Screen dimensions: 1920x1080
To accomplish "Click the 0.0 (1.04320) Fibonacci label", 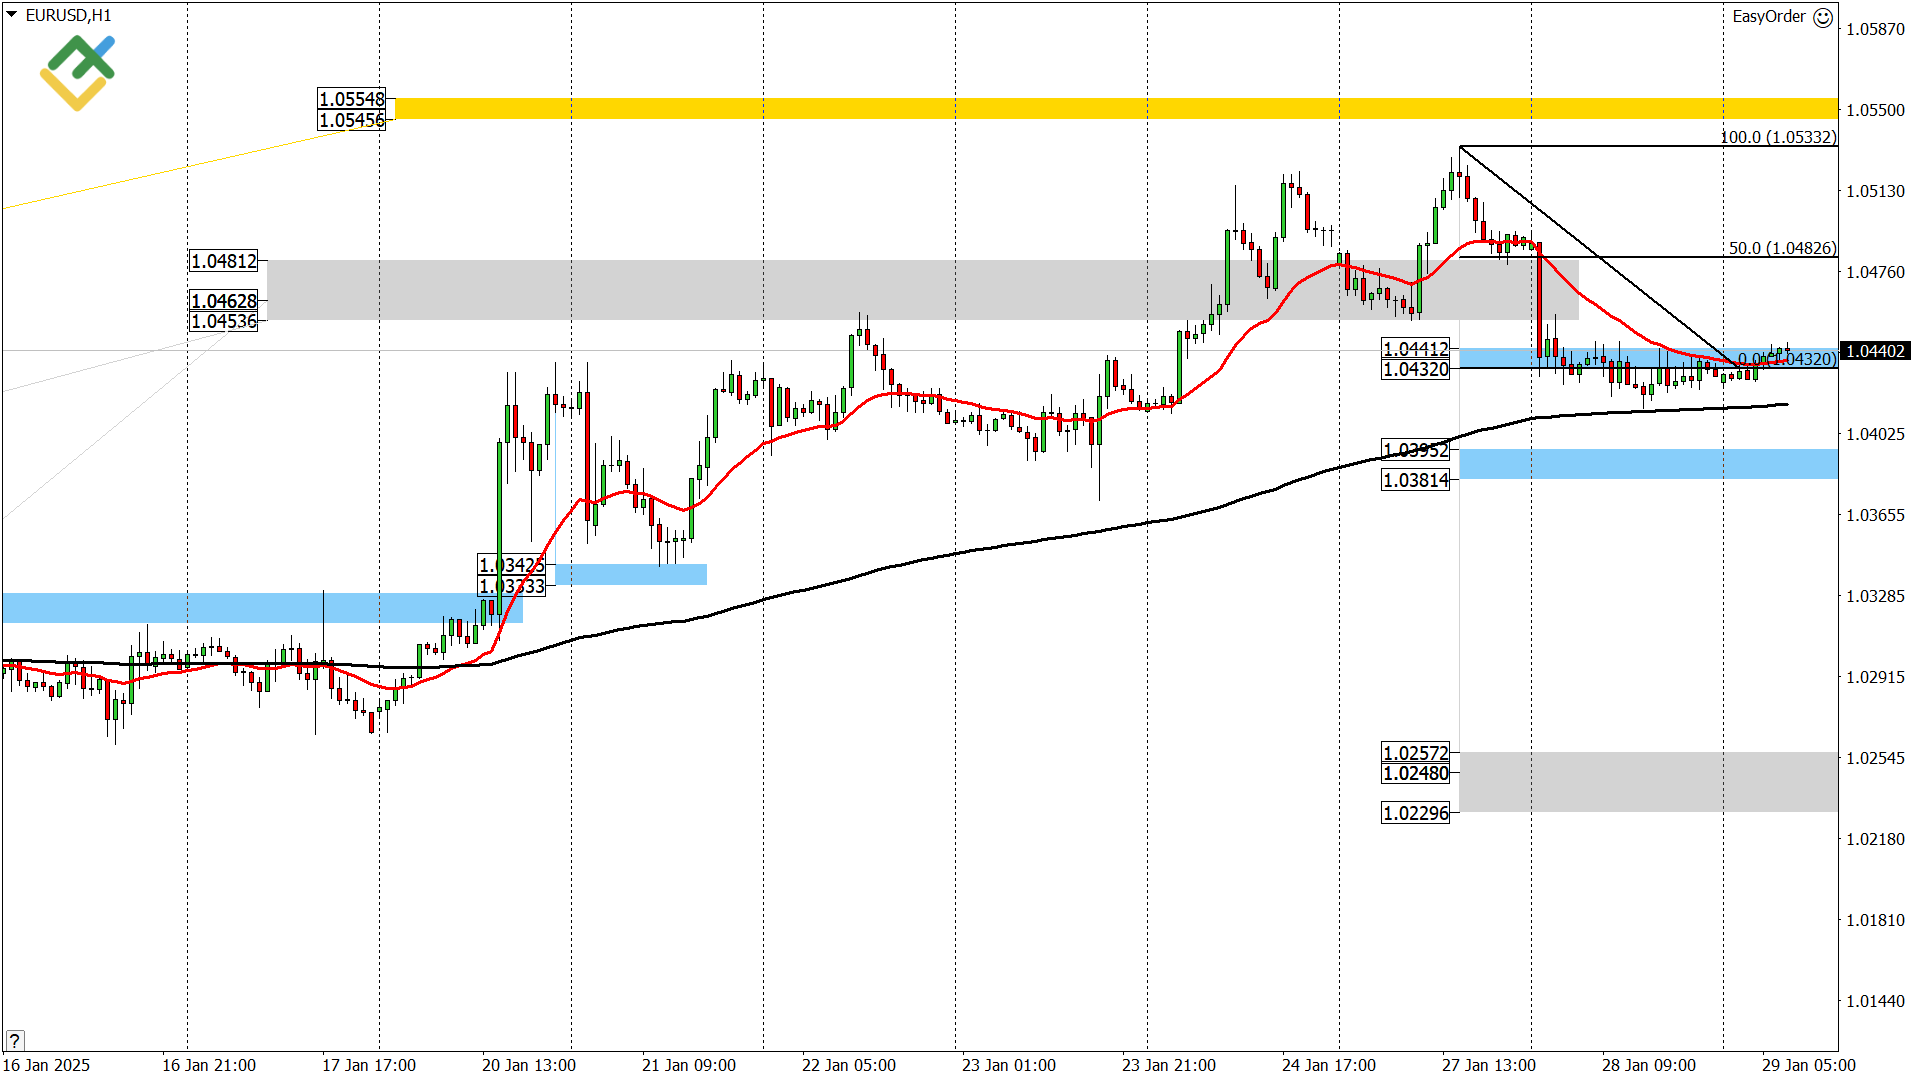I will [x=1790, y=358].
